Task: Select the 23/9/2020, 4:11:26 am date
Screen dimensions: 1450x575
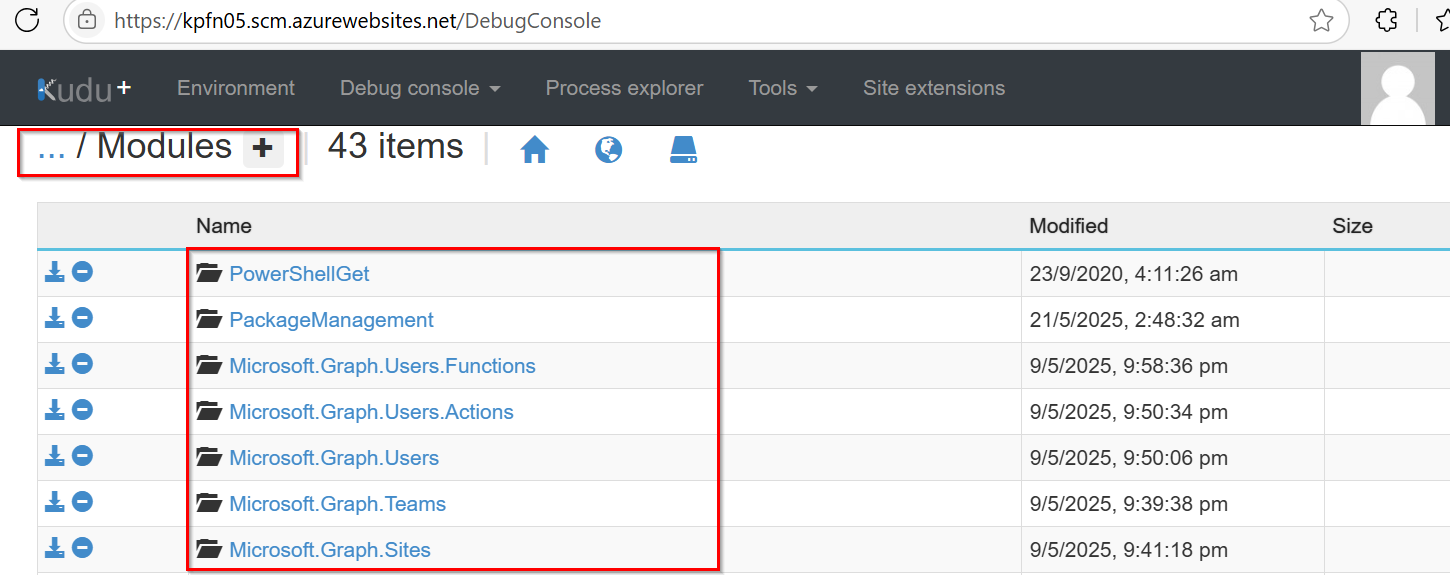Action: [1134, 273]
